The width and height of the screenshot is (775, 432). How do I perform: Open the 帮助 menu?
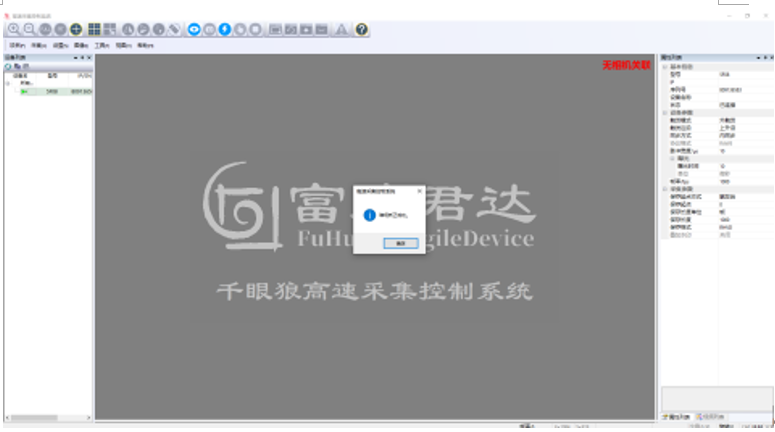[x=145, y=45]
